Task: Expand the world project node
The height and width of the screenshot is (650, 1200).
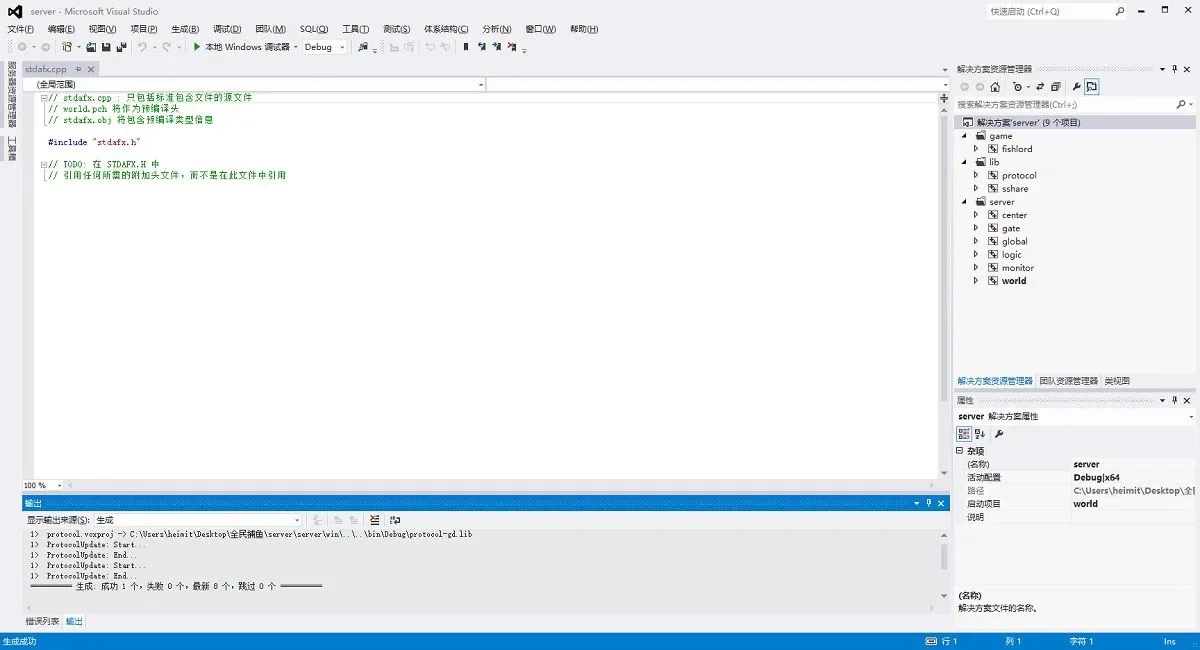Action: (977, 281)
